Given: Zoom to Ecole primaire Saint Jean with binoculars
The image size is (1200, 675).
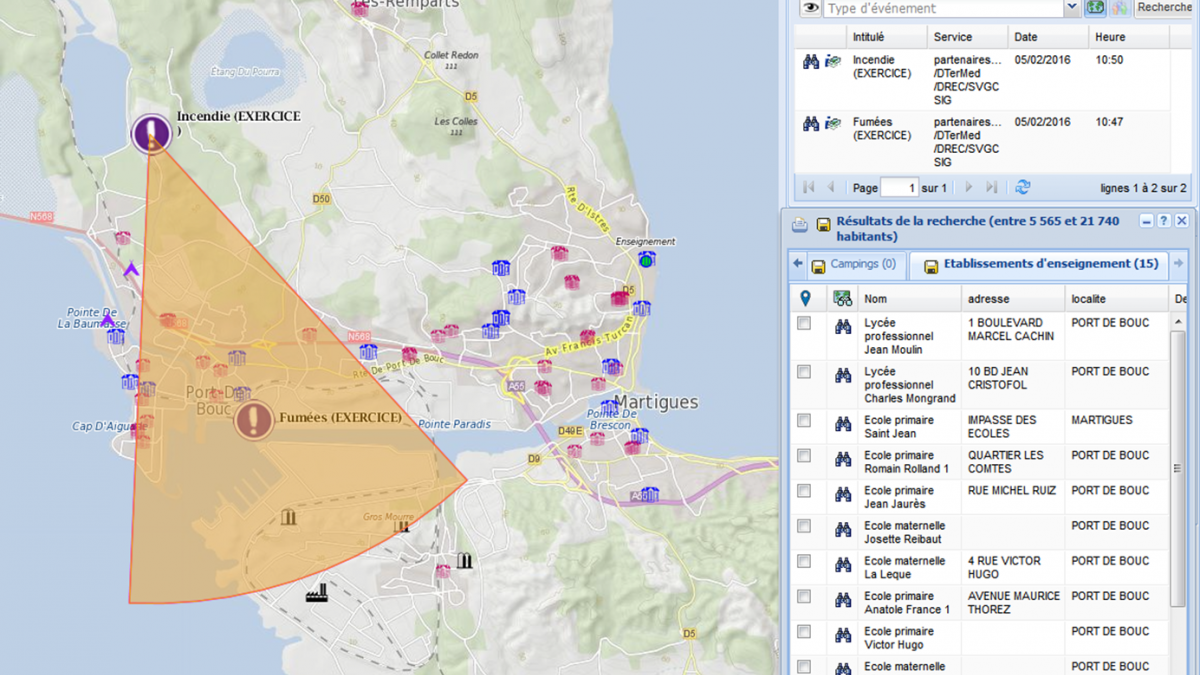Looking at the screenshot, I should point(843,424).
